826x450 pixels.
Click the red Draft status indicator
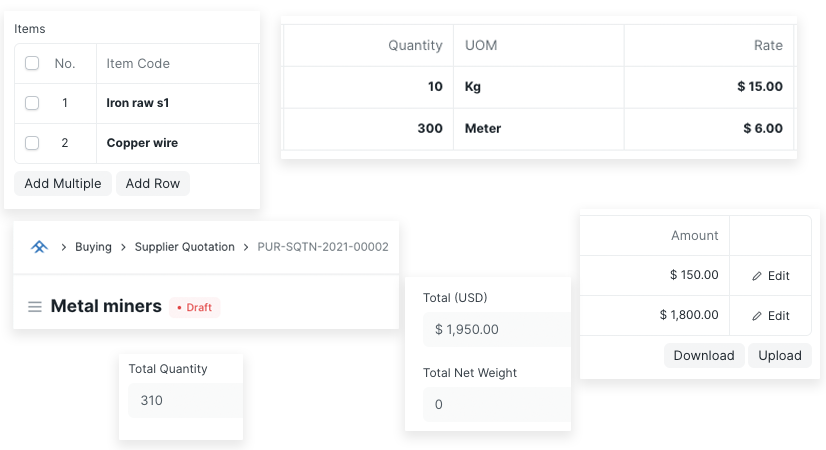pos(194,307)
